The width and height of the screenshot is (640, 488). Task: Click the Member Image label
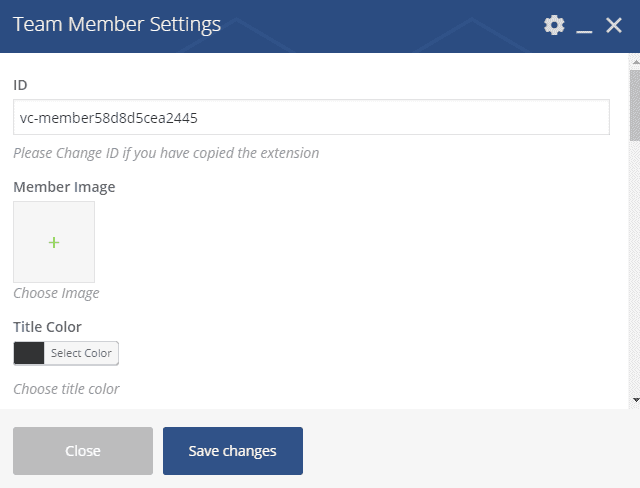click(x=64, y=187)
